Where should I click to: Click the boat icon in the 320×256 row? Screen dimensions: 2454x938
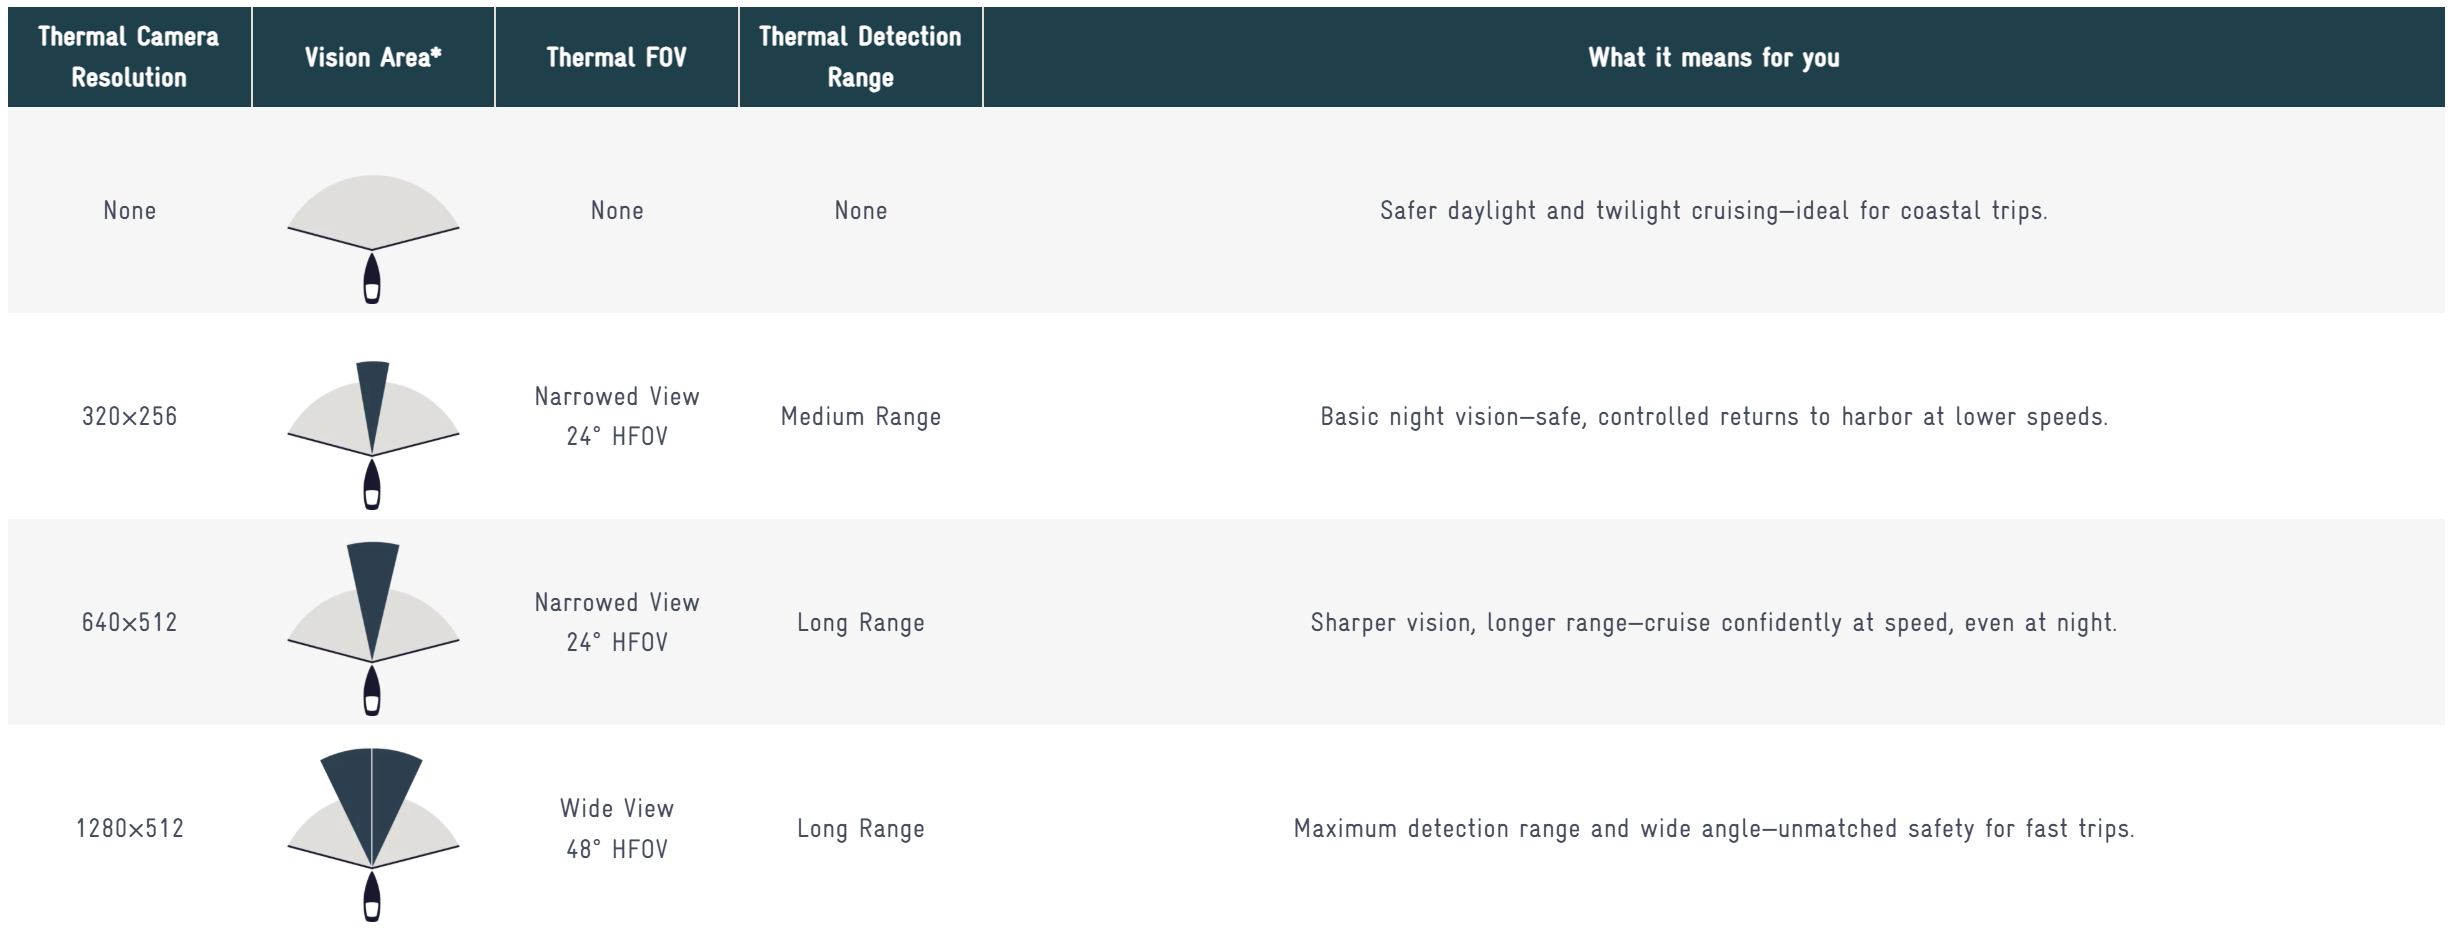[x=372, y=485]
